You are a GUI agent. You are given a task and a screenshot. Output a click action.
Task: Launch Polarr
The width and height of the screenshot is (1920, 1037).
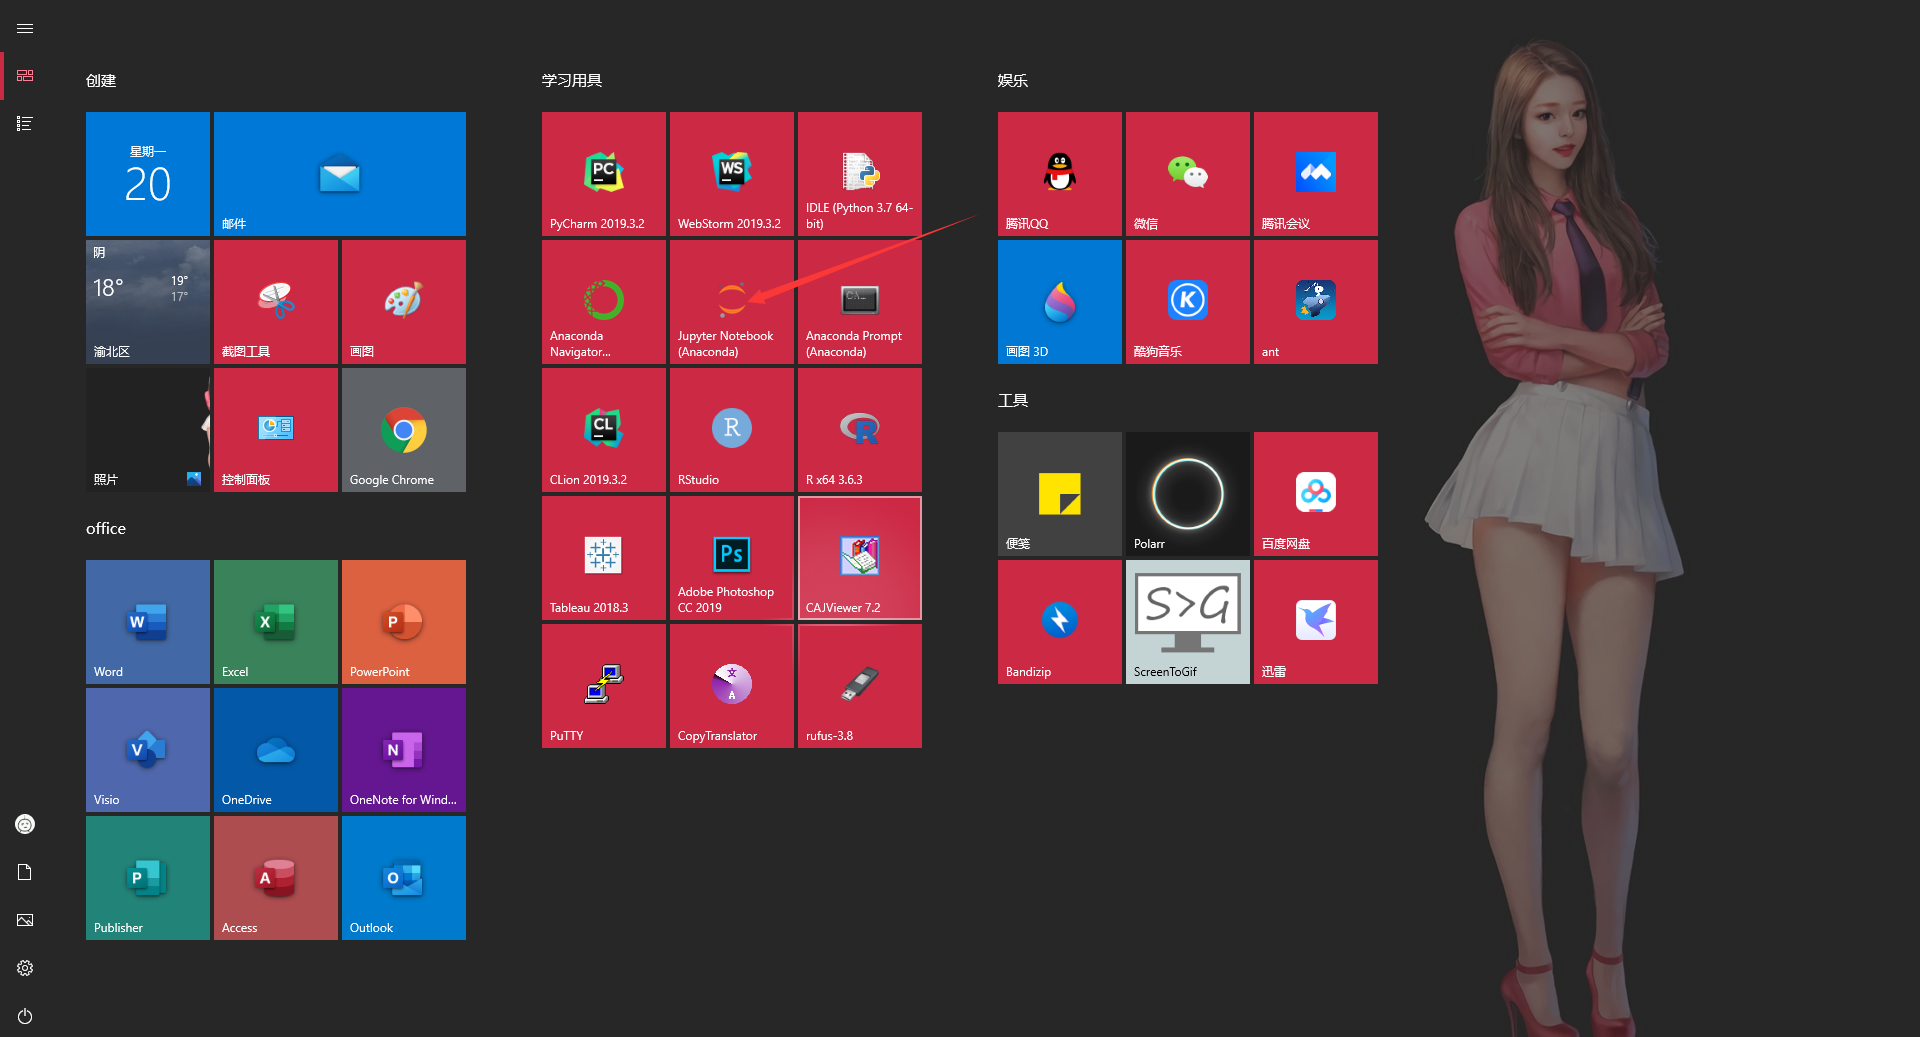pyautogui.click(x=1188, y=494)
